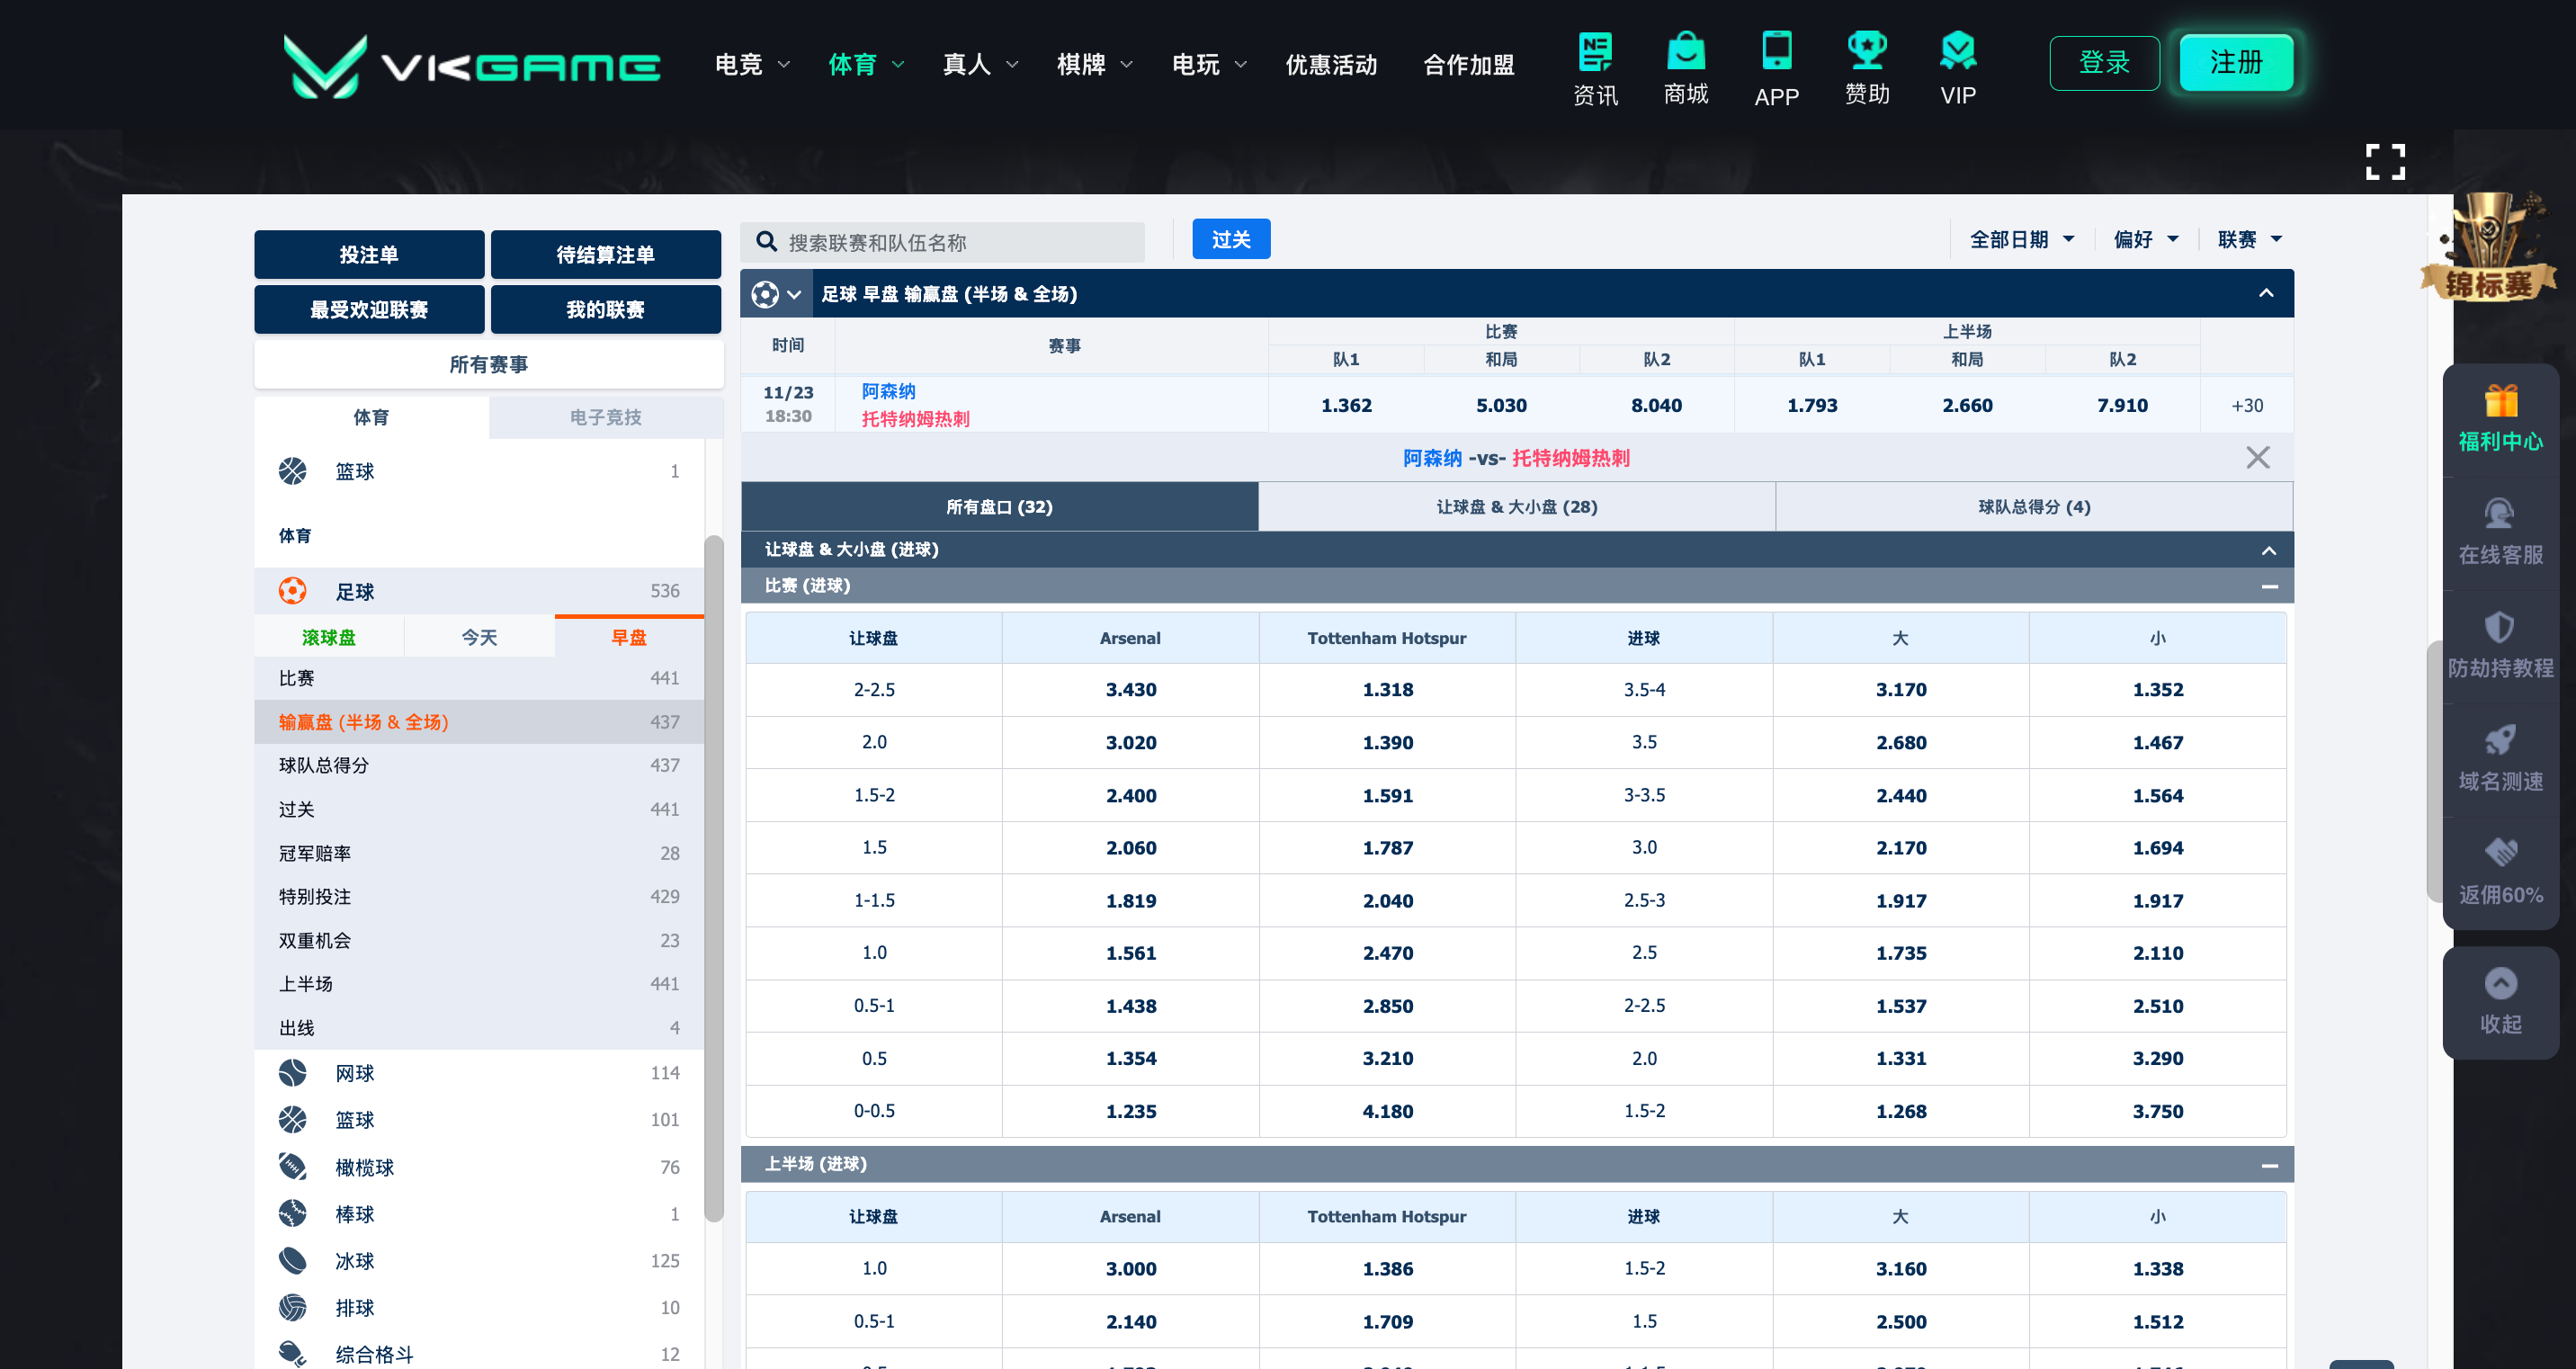Viewport: 2576px width, 1369px height.
Task: Show 所有赛事 all events
Action: [489, 364]
